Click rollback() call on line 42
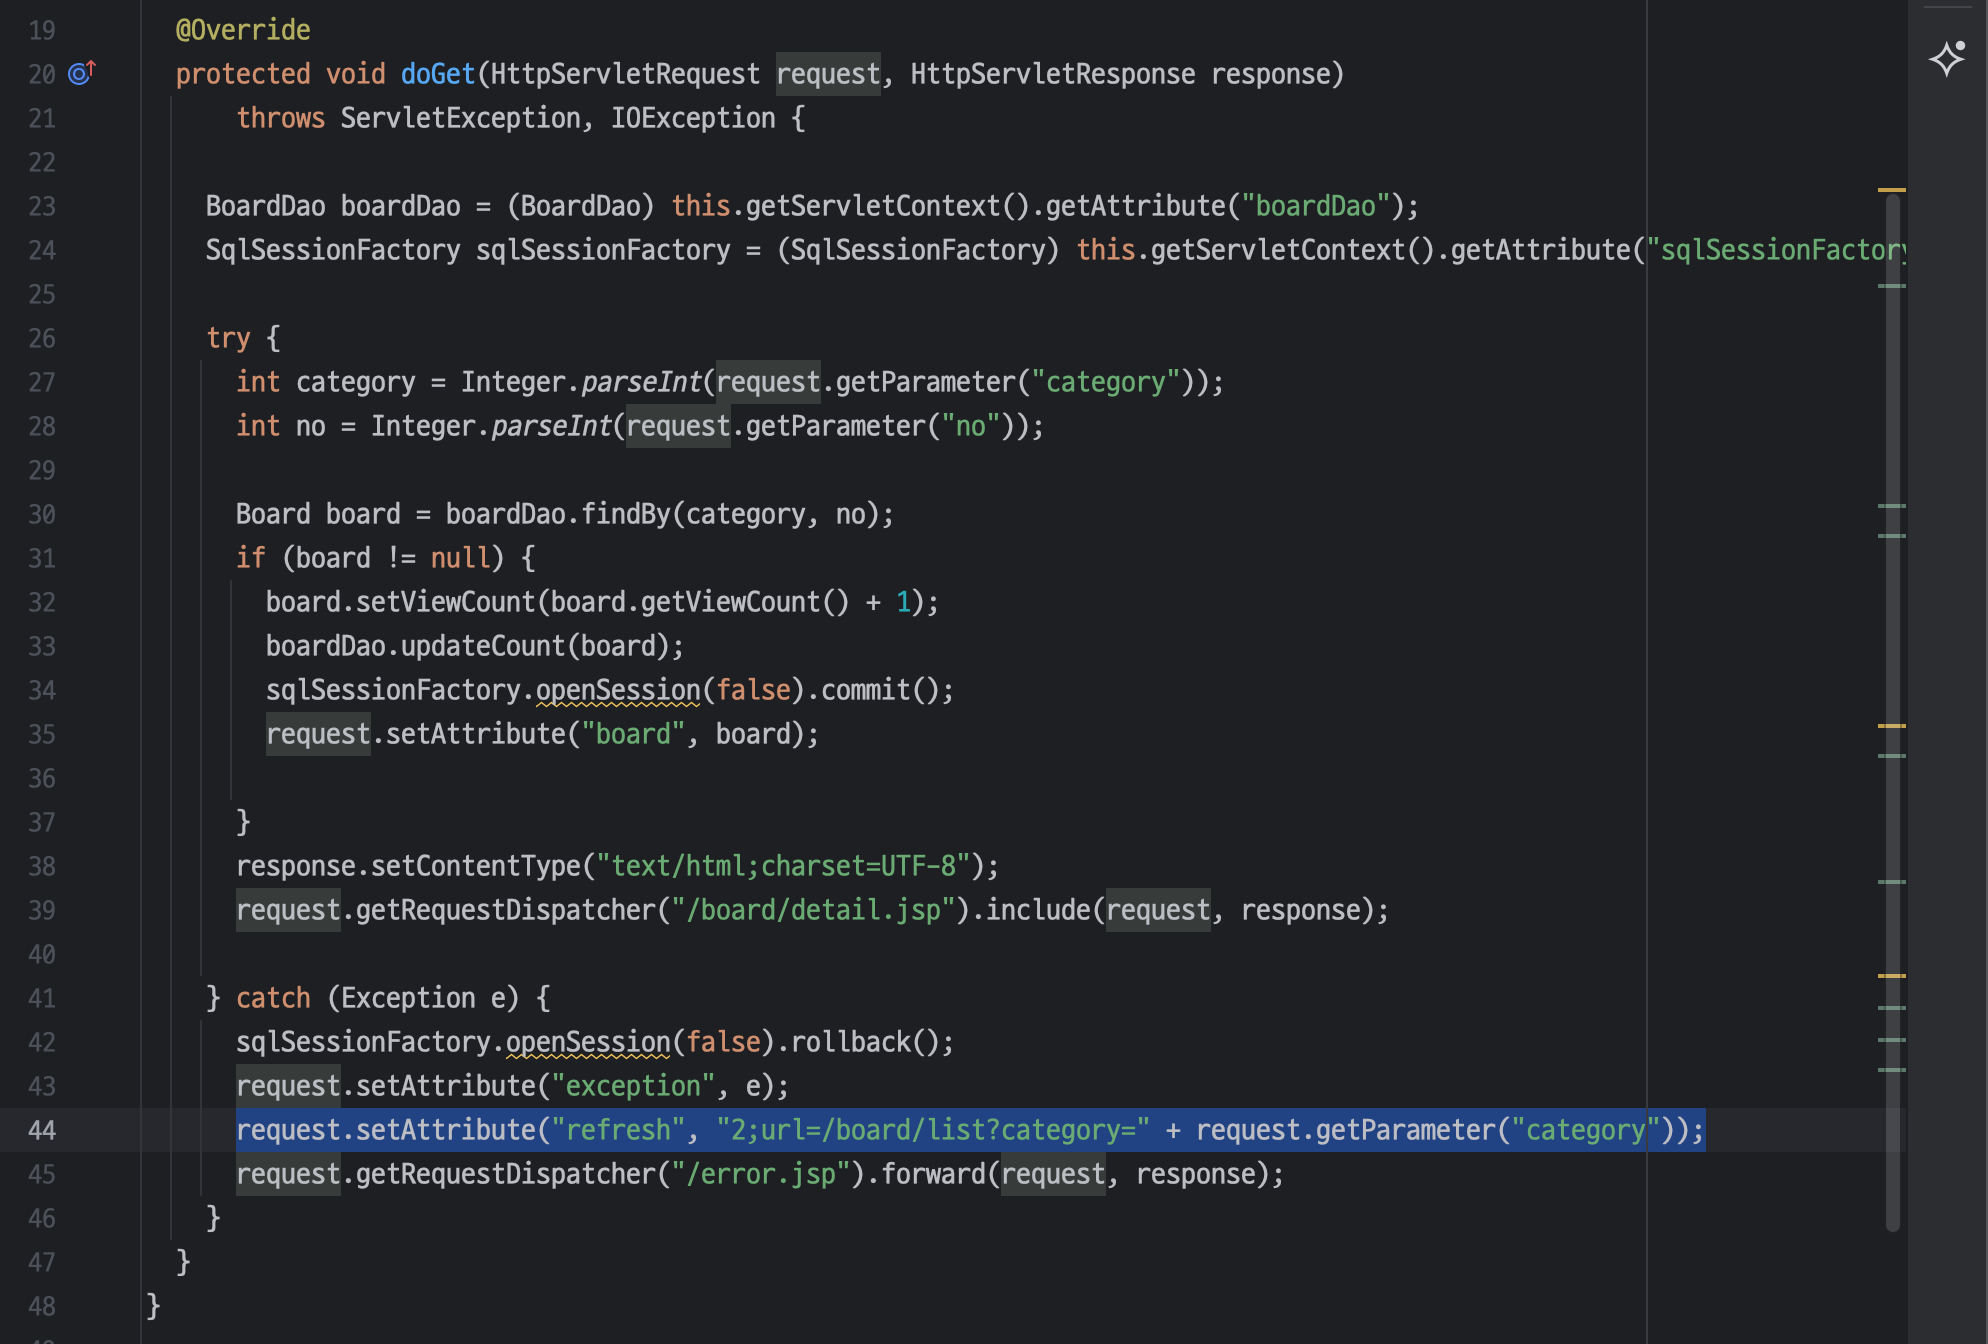This screenshot has width=1988, height=1344. coord(866,1042)
